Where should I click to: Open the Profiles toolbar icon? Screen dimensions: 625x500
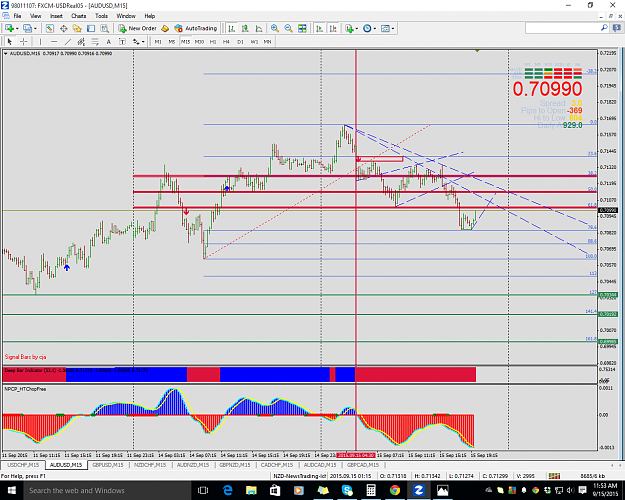point(27,28)
